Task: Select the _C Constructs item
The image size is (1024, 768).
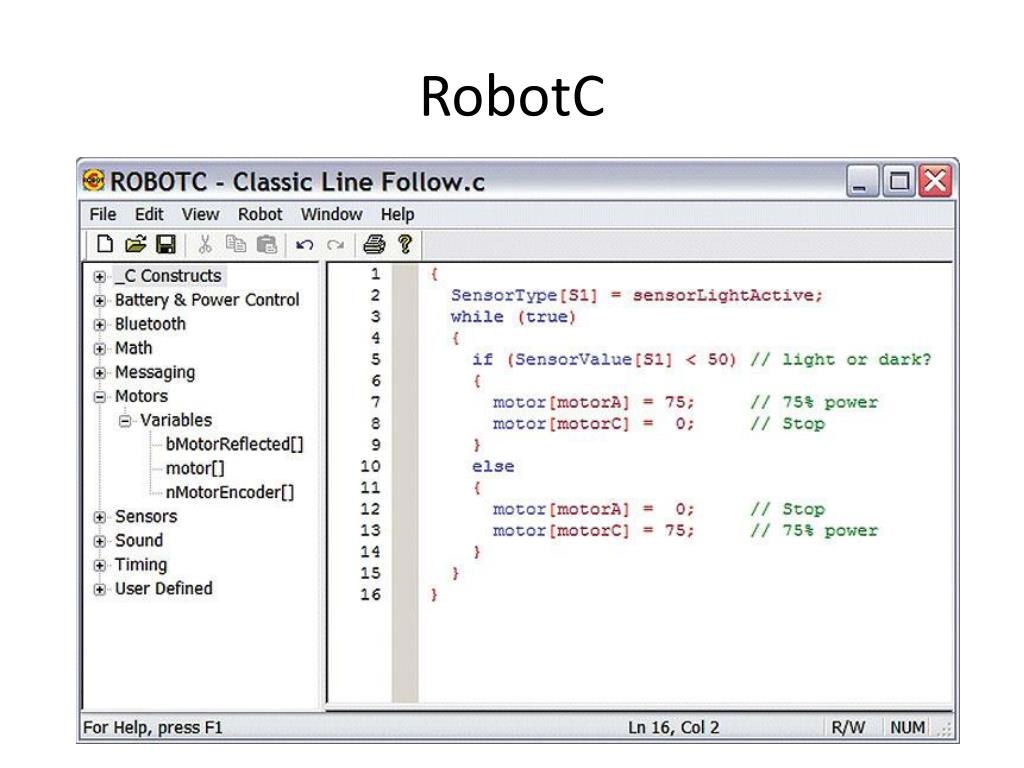Action: click(168, 276)
